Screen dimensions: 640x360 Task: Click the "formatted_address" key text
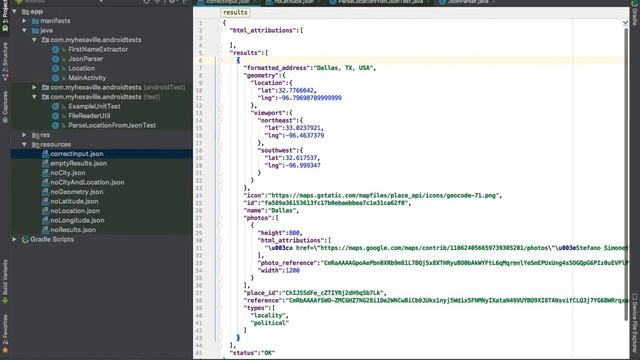pos(277,68)
